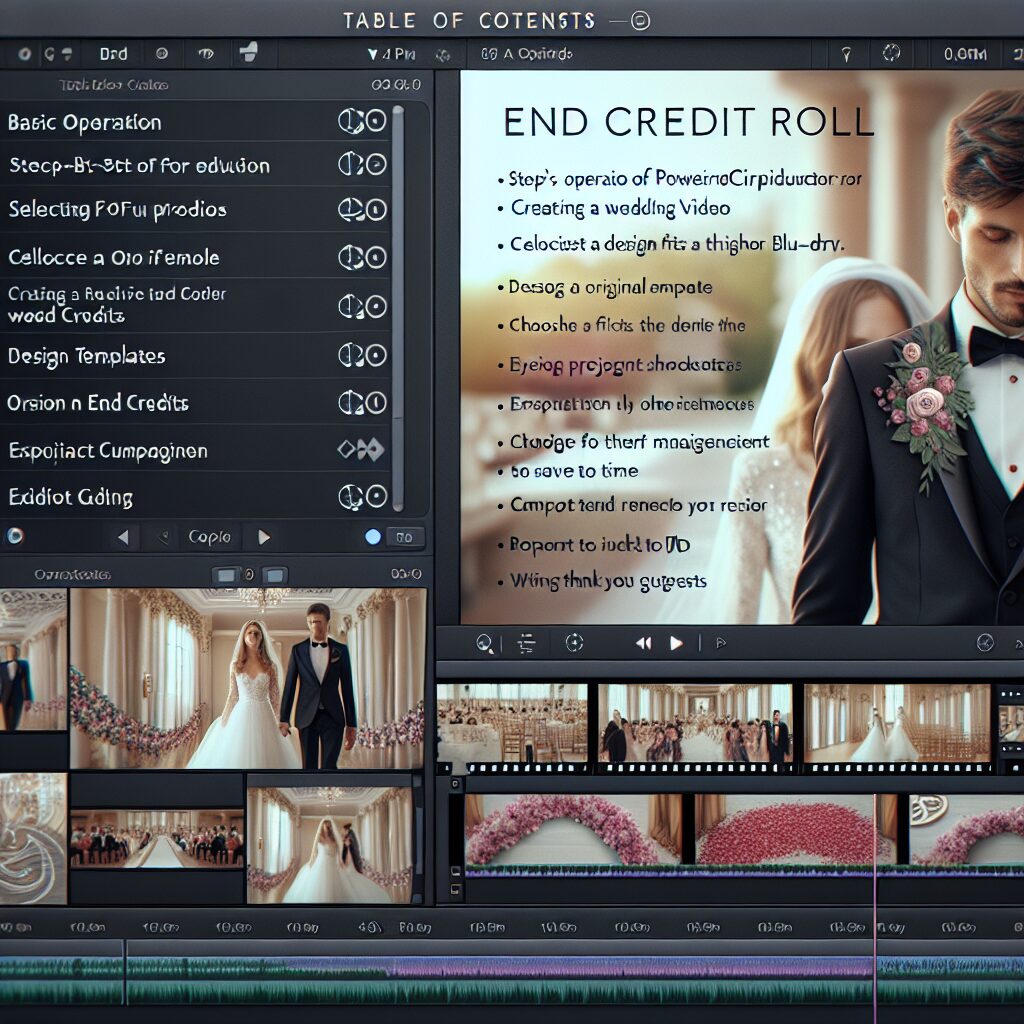Click the list settings icon next to the magnifier
This screenshot has height=1024, width=1024.
click(526, 644)
